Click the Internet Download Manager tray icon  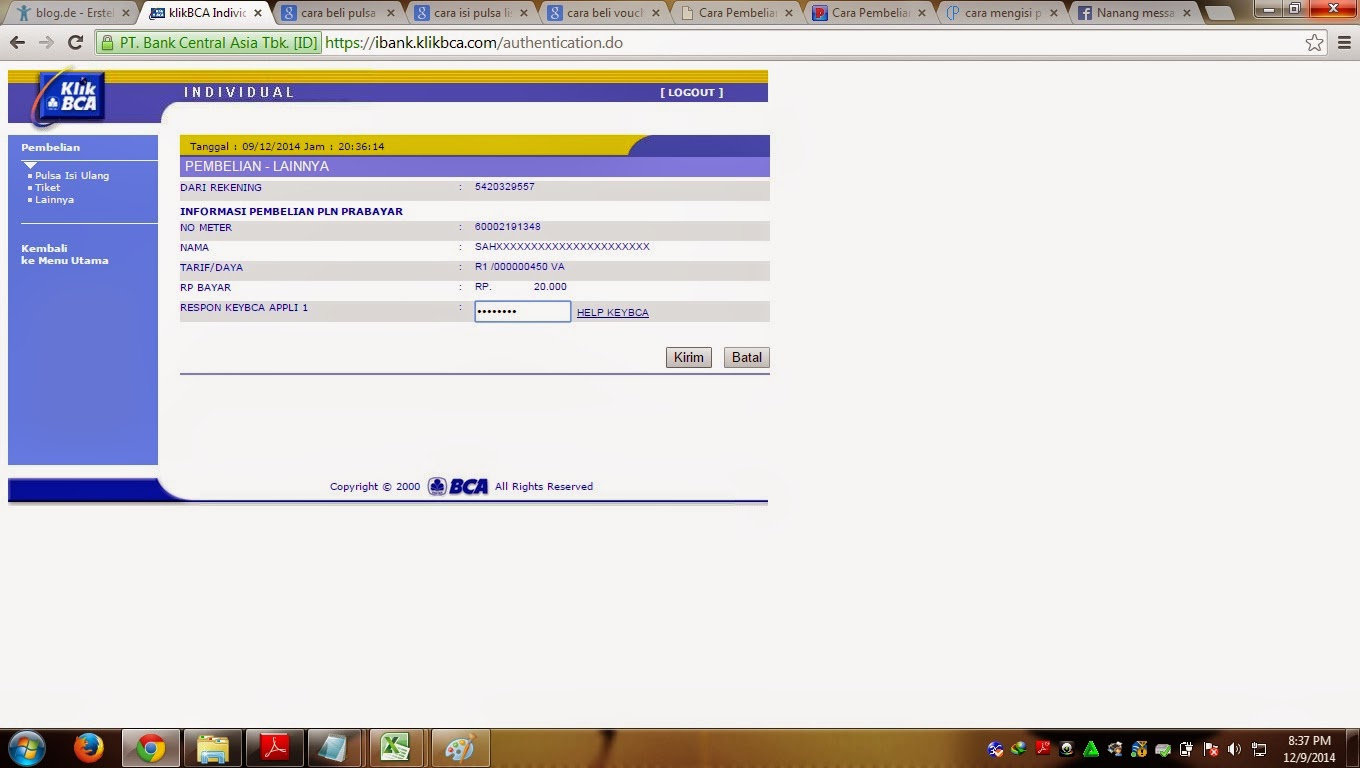[1019, 748]
